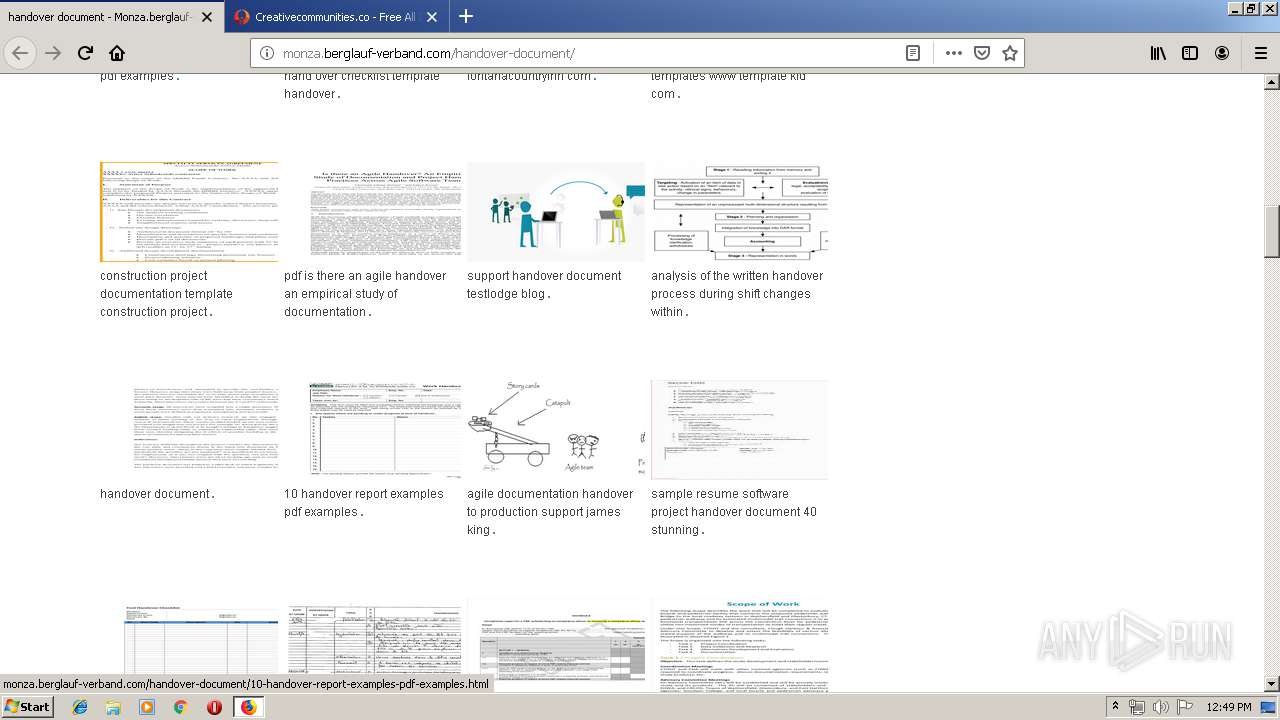The height and width of the screenshot is (720, 1280).
Task: Open the support handover testlodge thumbnail
Action: pyautogui.click(x=556, y=212)
